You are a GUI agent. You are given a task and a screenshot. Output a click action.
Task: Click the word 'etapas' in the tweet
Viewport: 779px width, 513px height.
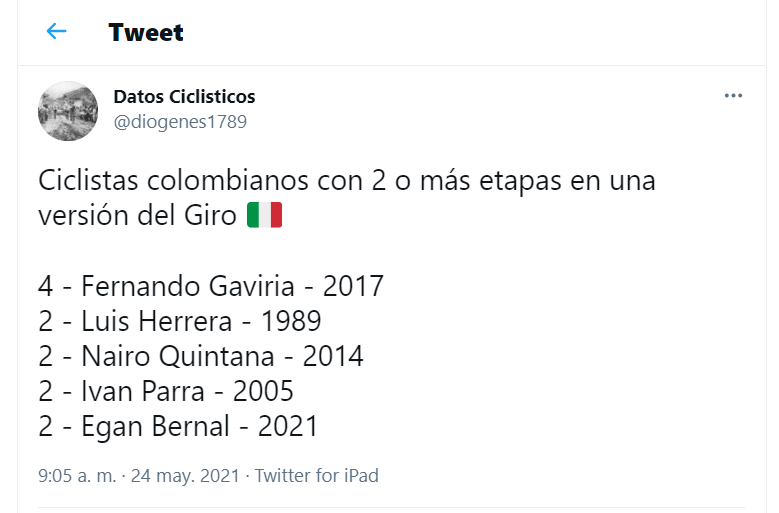click(x=520, y=181)
